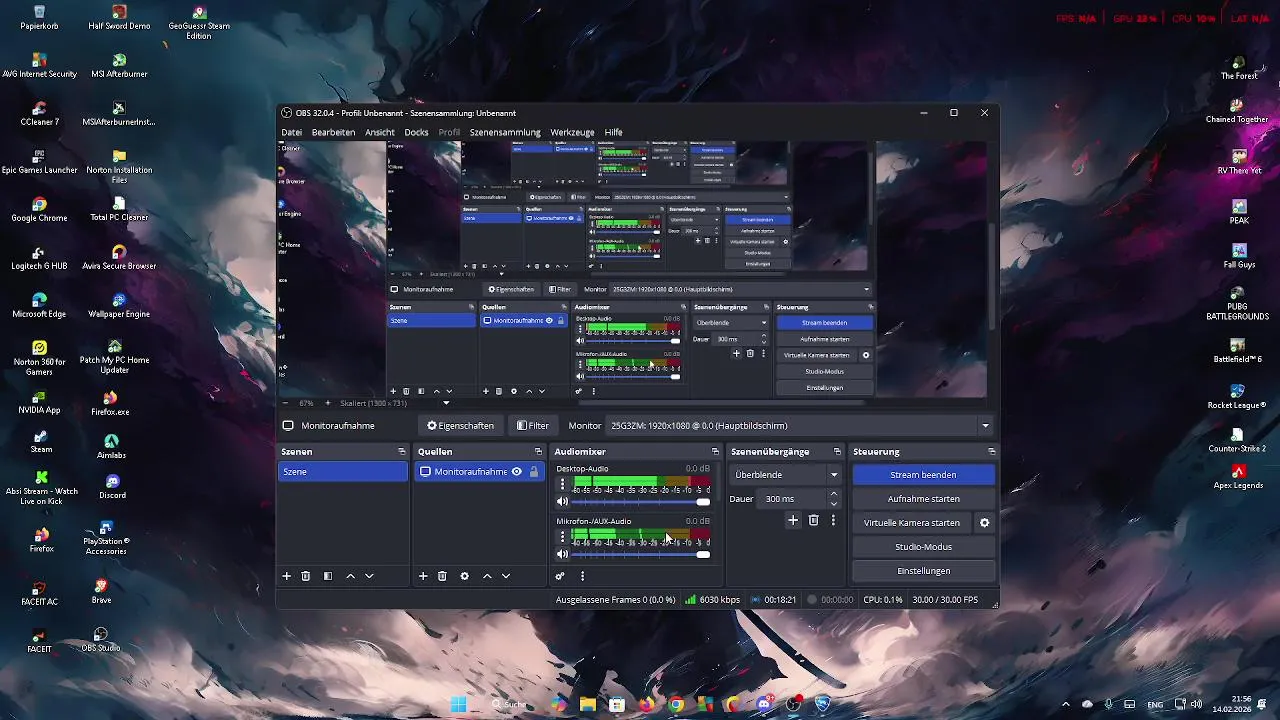Toggle Studio-Modus in the Steuerung dock
1280x720 pixels.
tap(923, 547)
